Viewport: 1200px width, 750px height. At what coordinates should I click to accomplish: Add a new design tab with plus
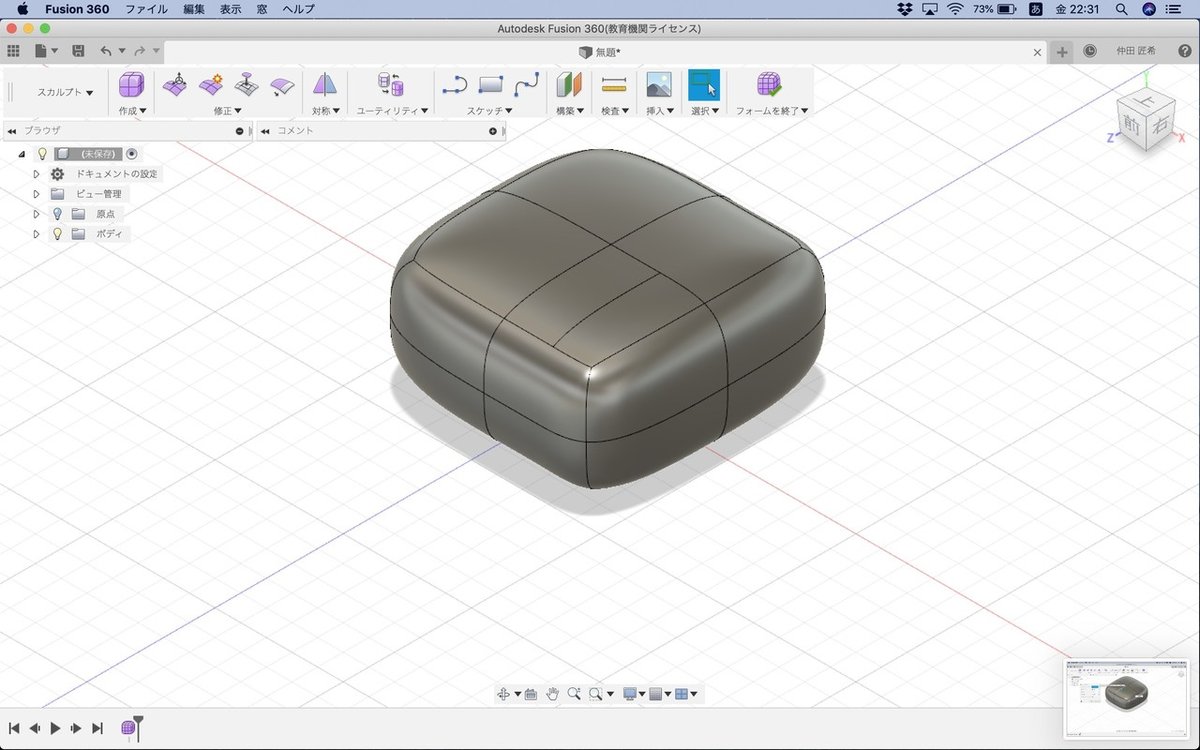tap(1062, 52)
